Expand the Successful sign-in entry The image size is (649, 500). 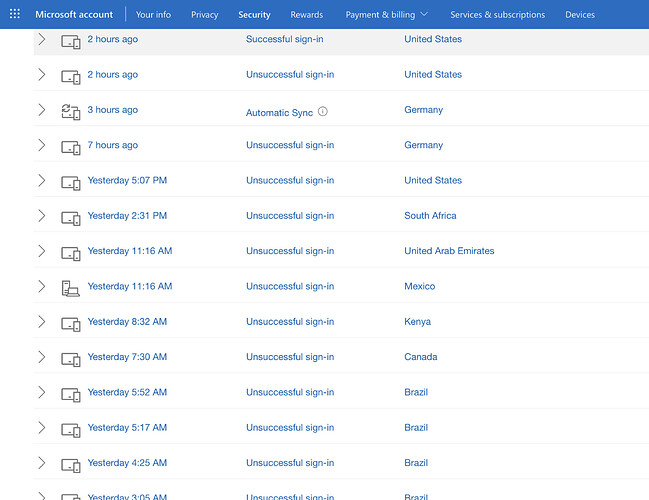point(42,39)
